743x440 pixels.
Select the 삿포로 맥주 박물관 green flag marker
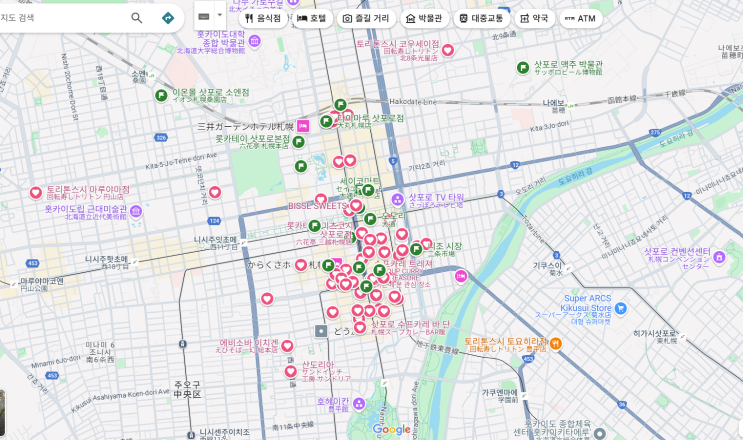tap(523, 68)
